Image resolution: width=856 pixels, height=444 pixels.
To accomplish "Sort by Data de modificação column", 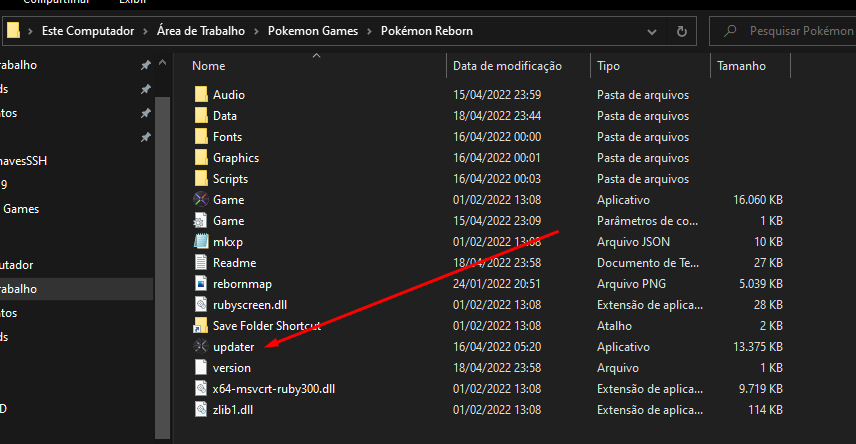I will pyautogui.click(x=507, y=66).
